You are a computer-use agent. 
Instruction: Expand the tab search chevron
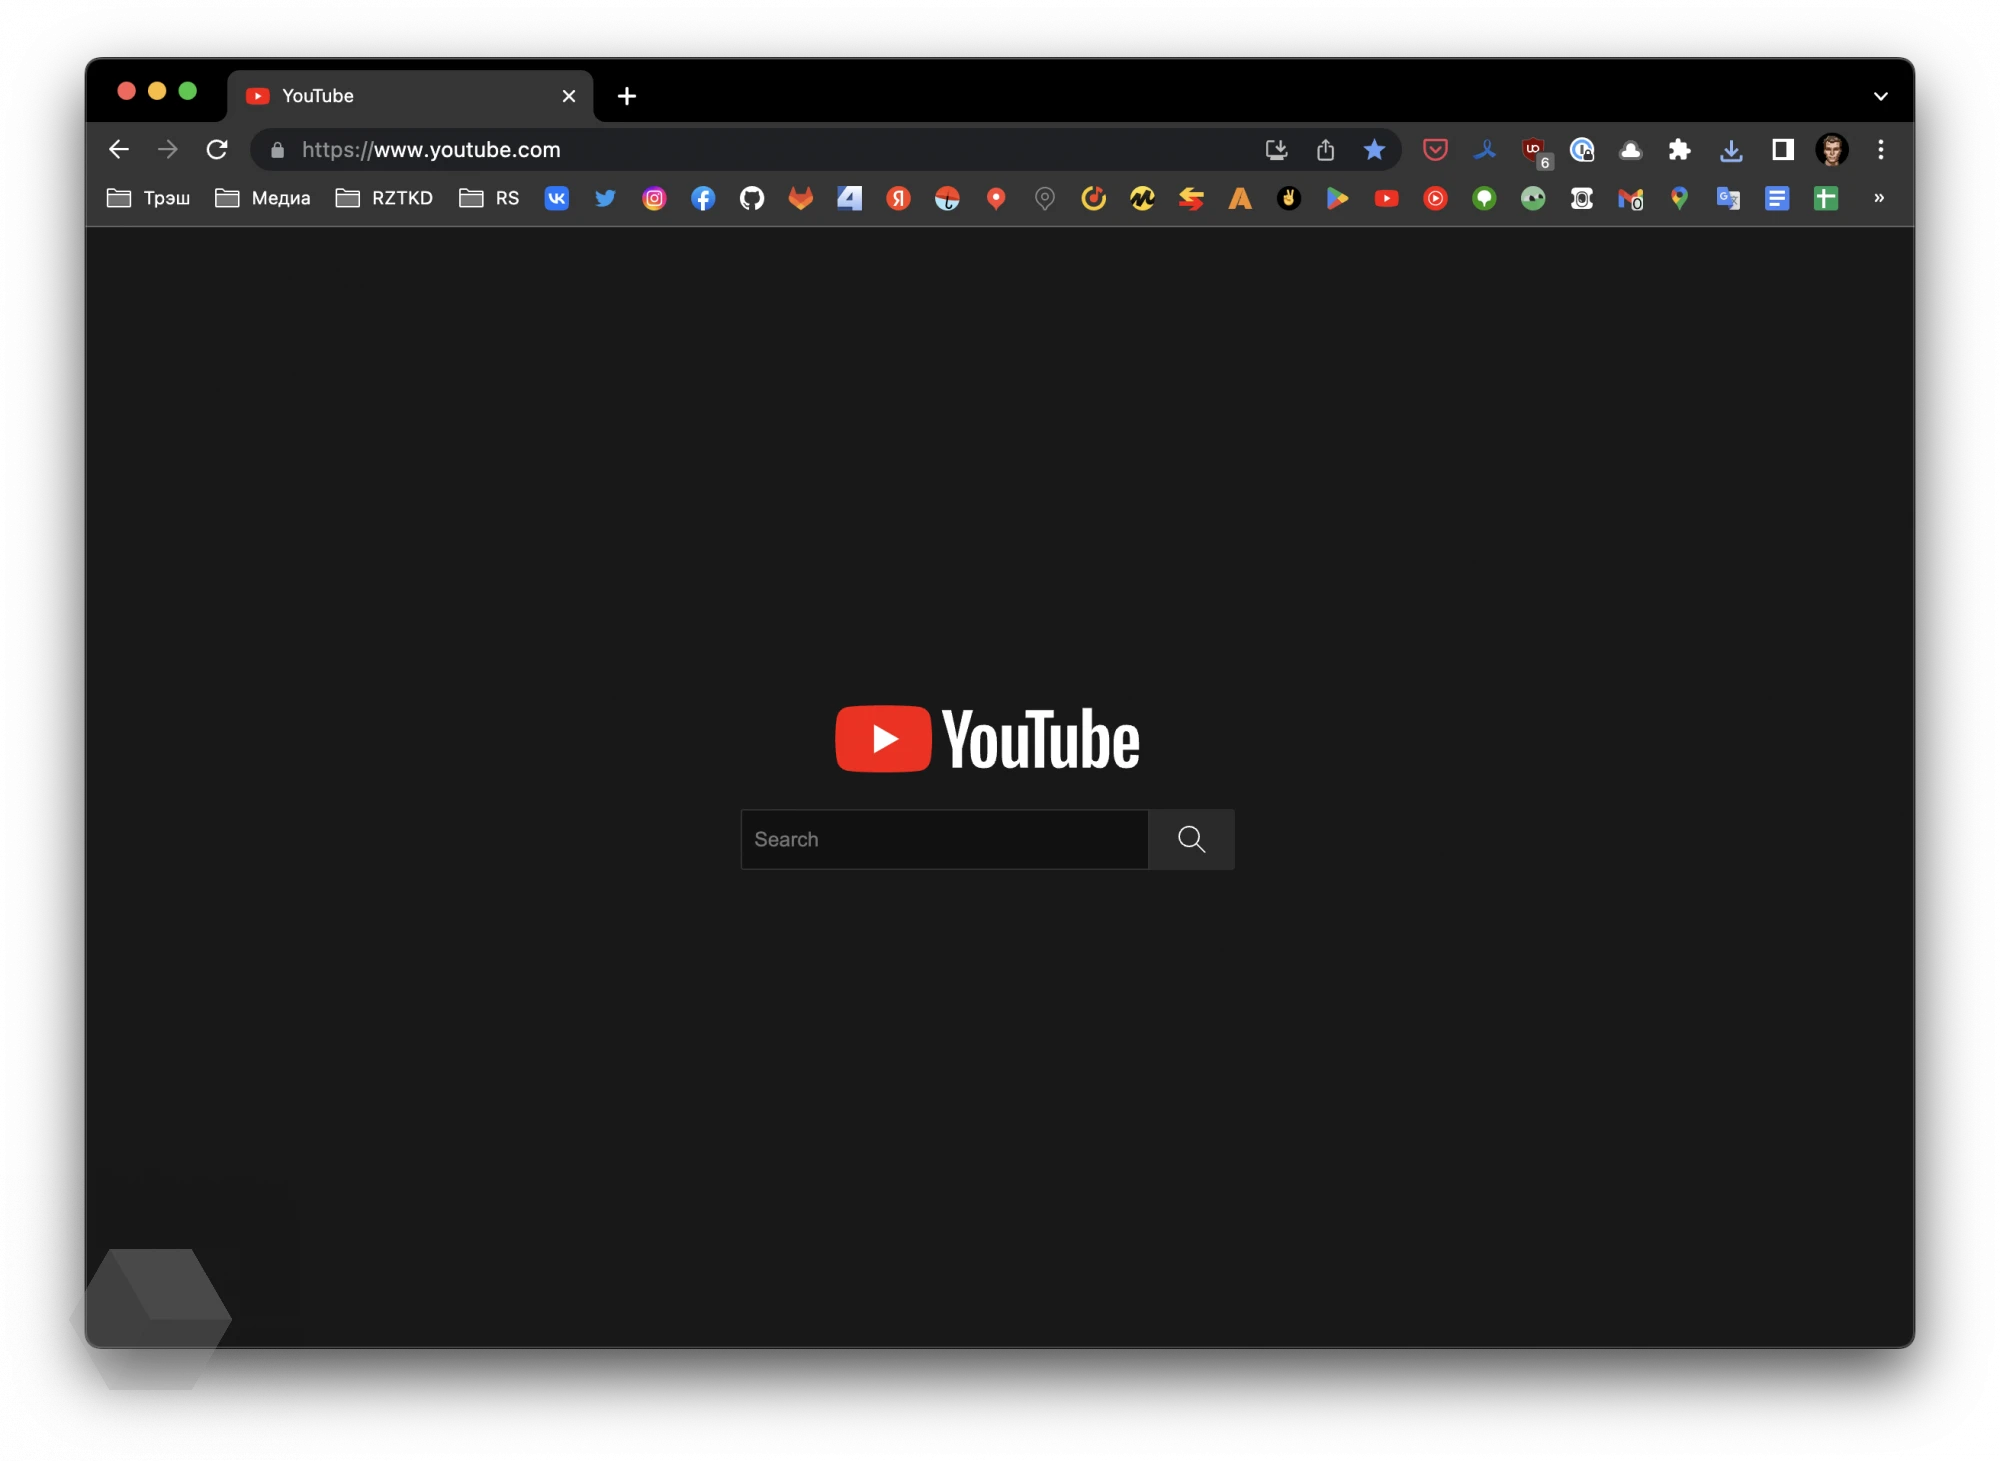click(1881, 96)
